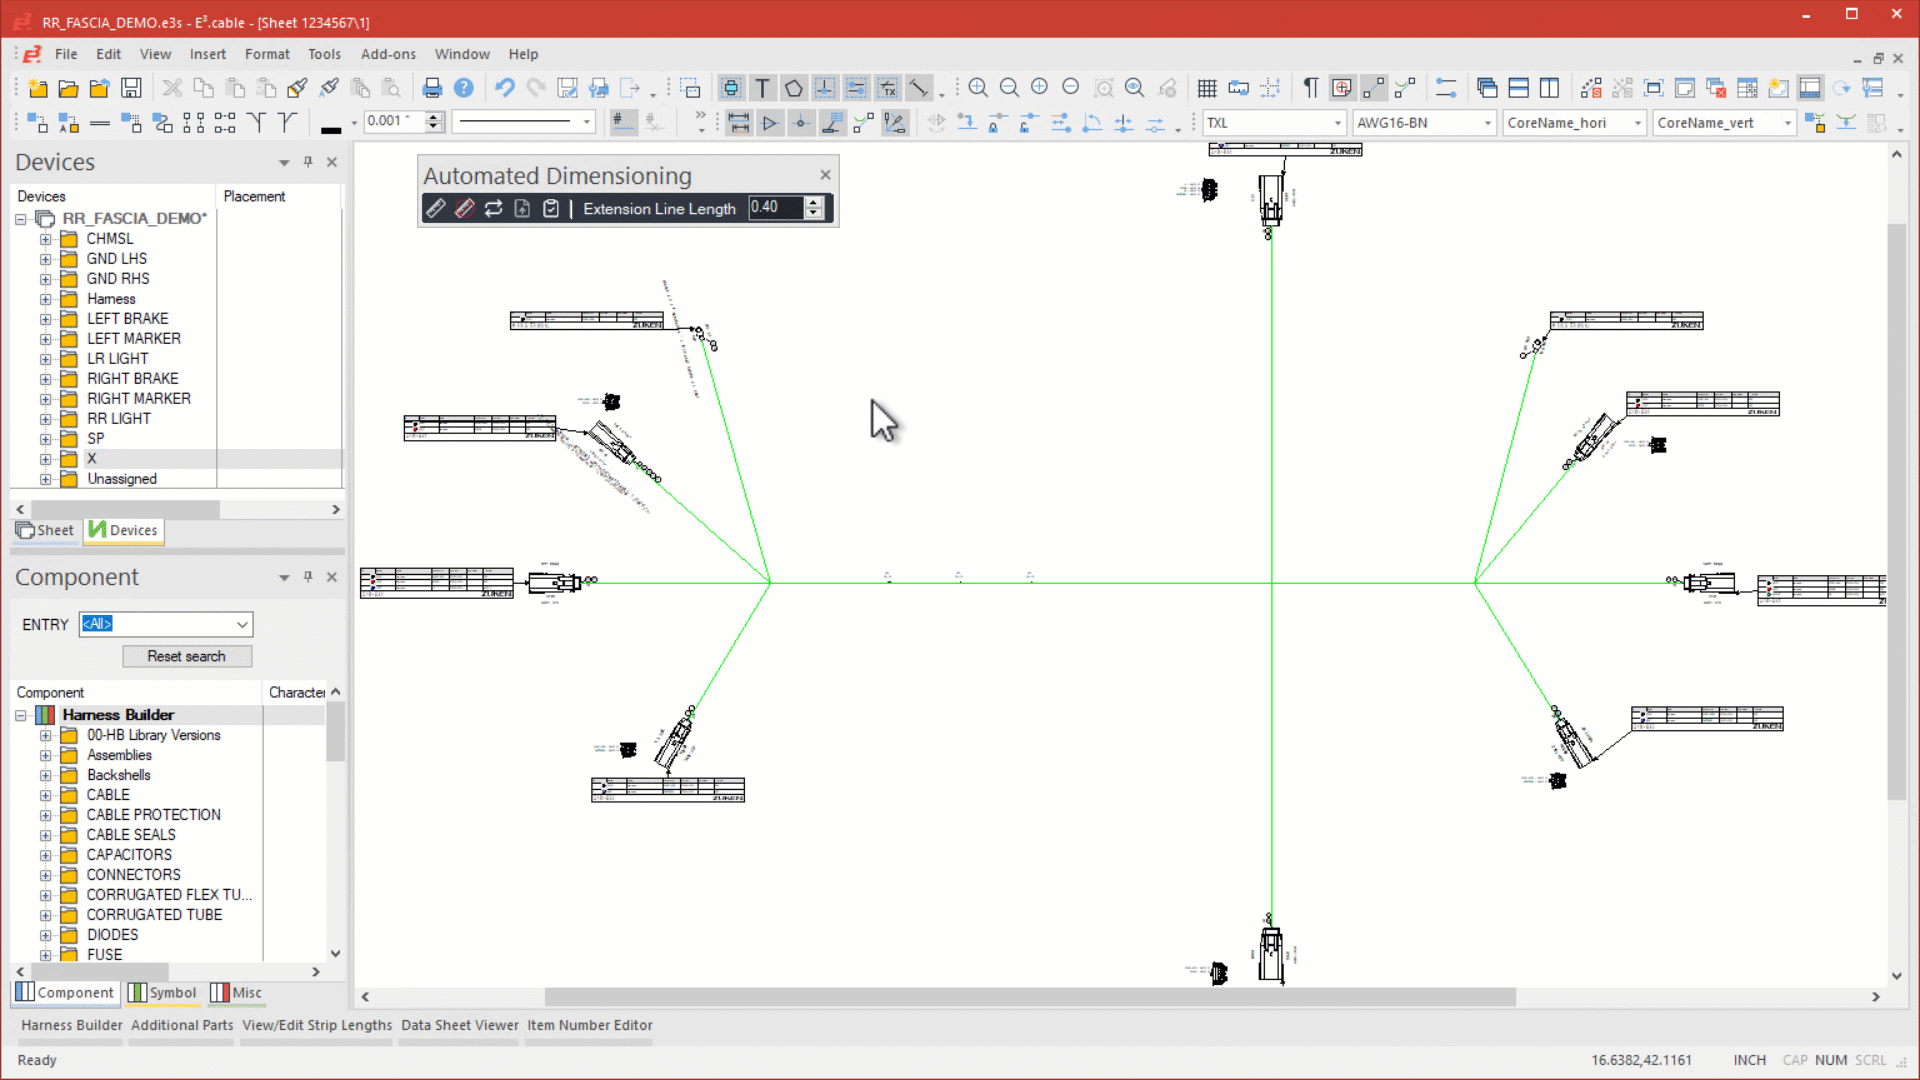Click the print icon in main toolbar

[x=431, y=88]
